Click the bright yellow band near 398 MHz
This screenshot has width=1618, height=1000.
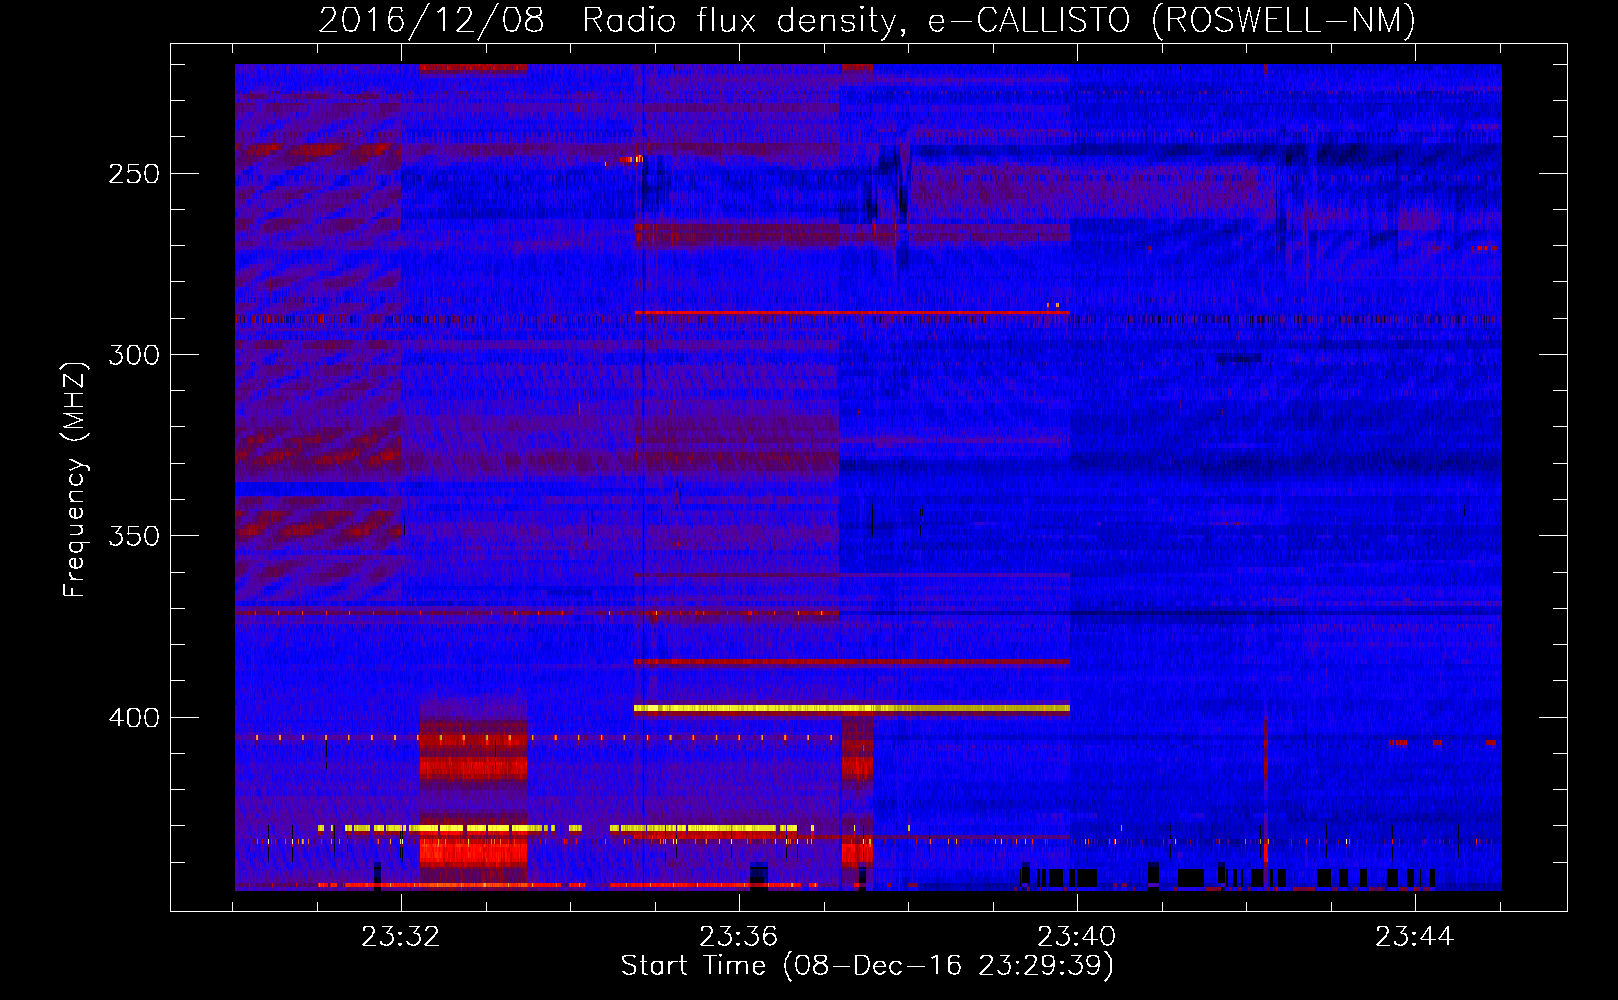[852, 708]
